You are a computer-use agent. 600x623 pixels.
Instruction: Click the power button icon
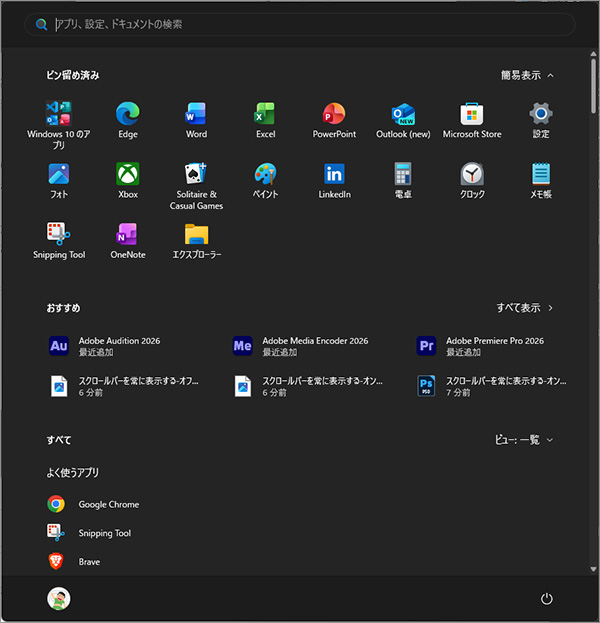(x=546, y=599)
